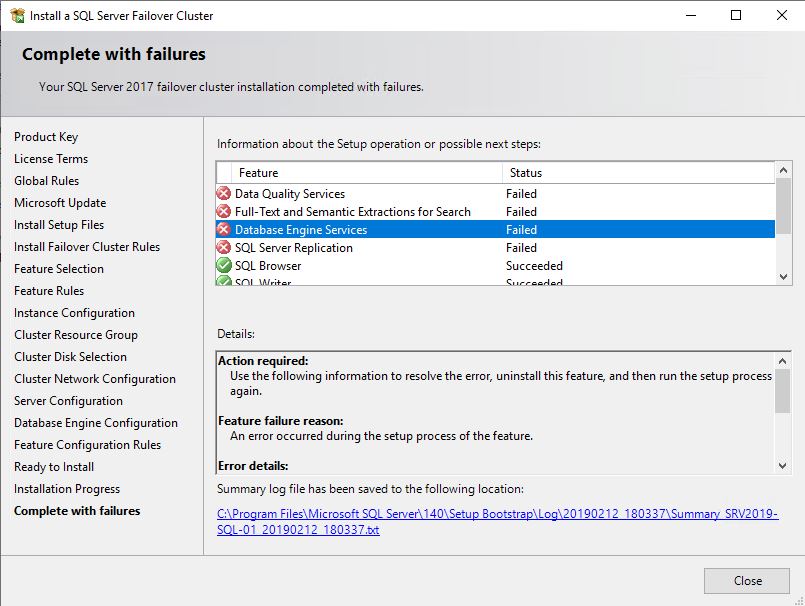Click the Feature column header
The height and width of the screenshot is (606, 805).
(x=367, y=173)
